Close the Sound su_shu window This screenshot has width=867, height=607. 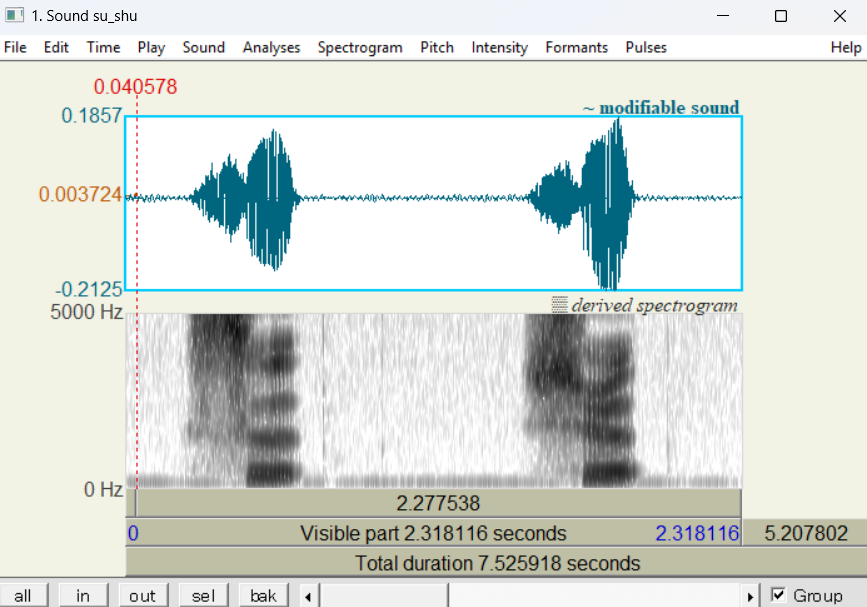pos(839,16)
